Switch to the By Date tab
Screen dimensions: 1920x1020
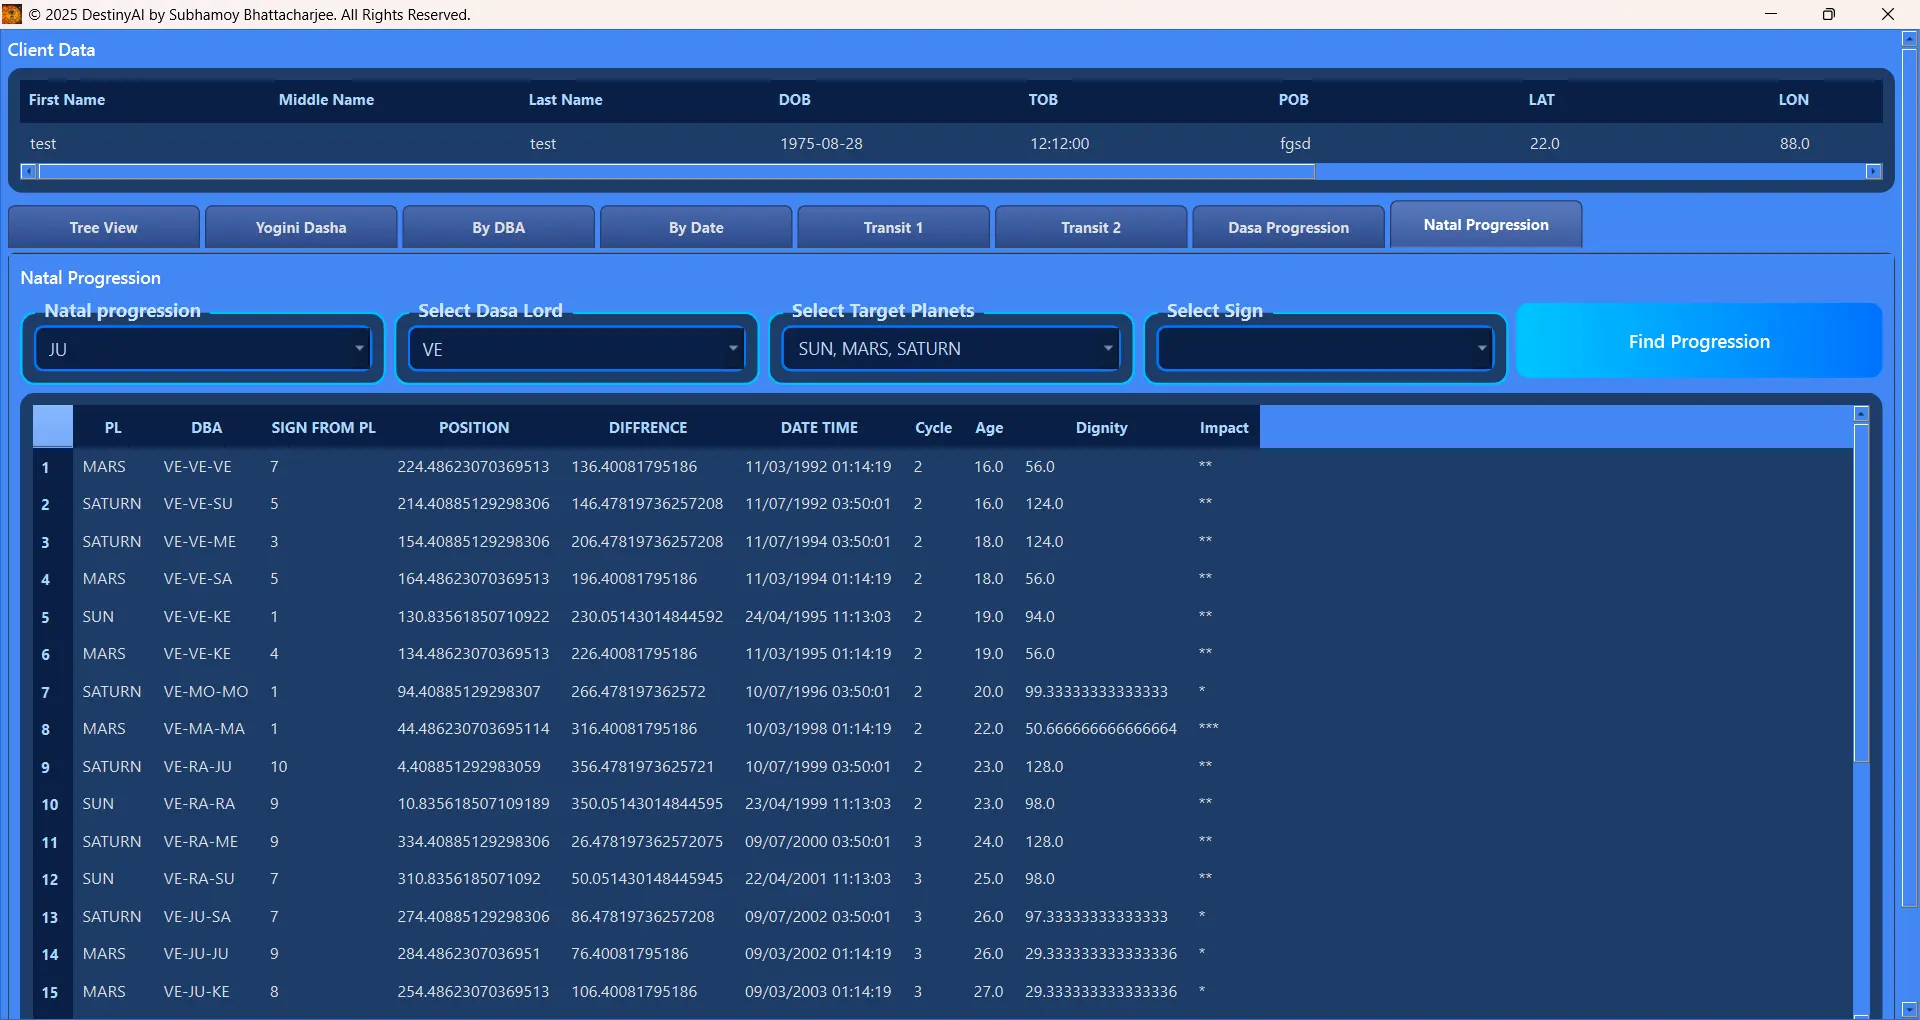tap(695, 227)
